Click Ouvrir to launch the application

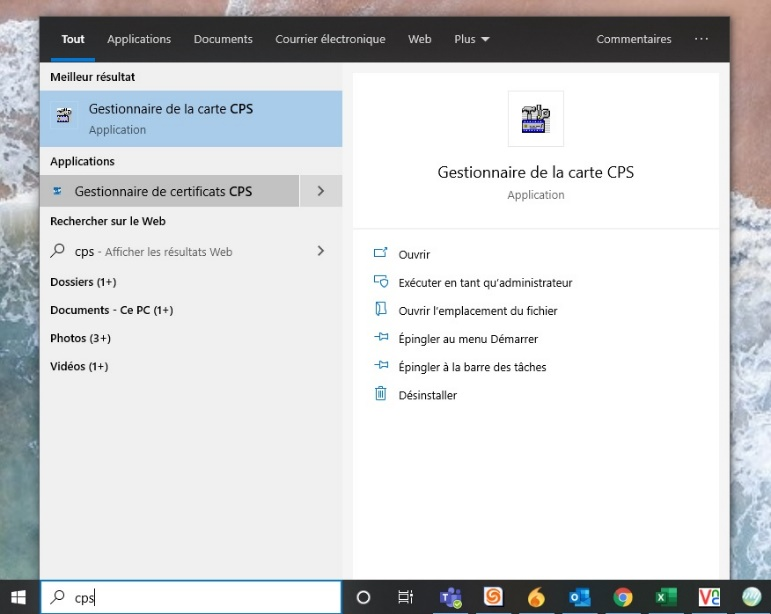pyautogui.click(x=414, y=254)
